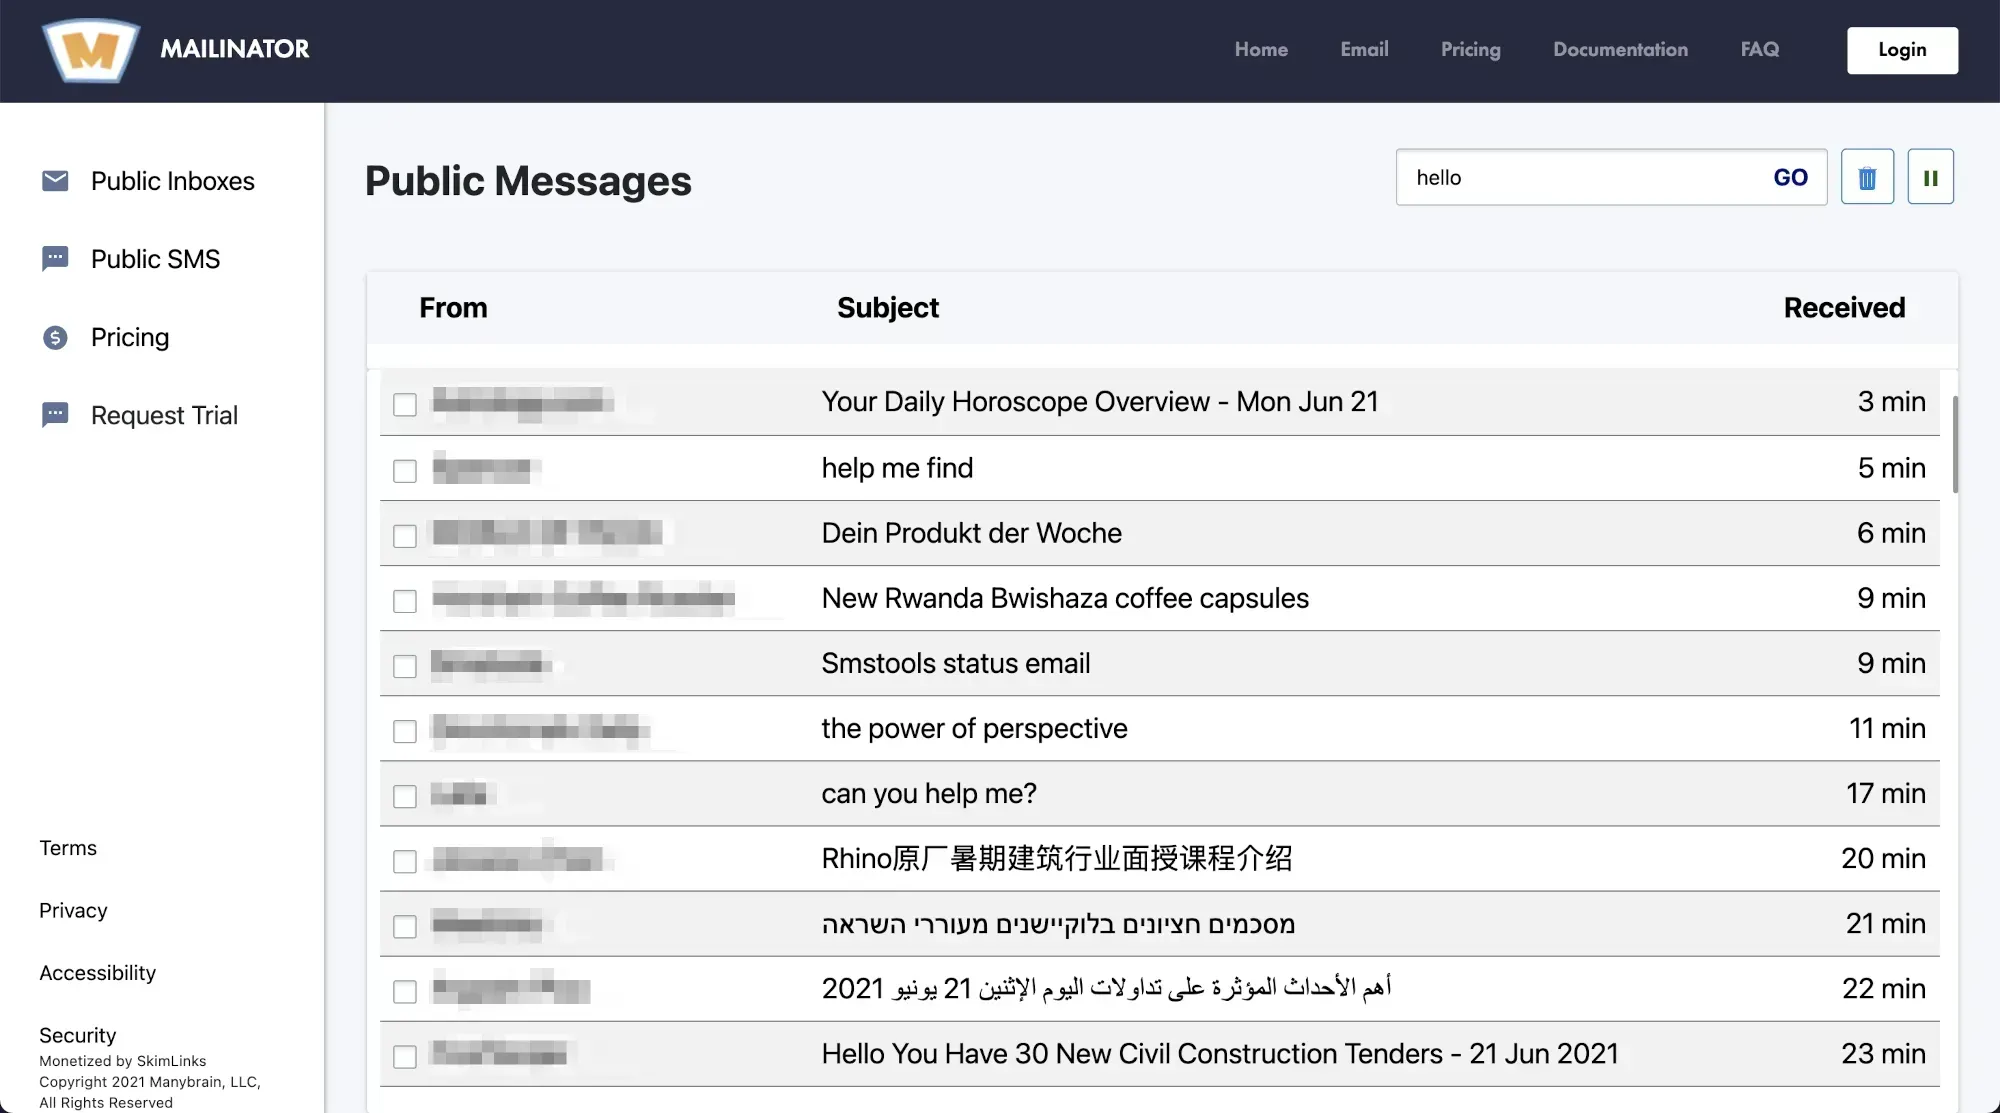Click the message list scrollbar thumb
Screen dimensions: 2000x1113
(1954, 444)
